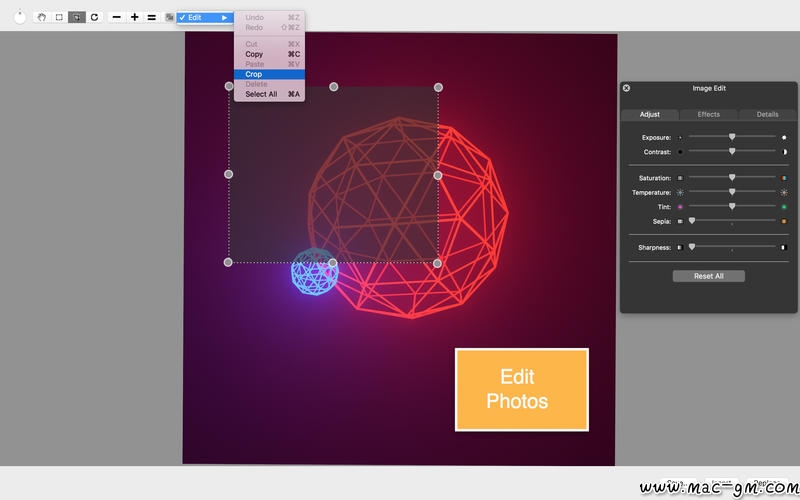
Task: Click the round white knob in toolbar
Action: click(x=19, y=17)
